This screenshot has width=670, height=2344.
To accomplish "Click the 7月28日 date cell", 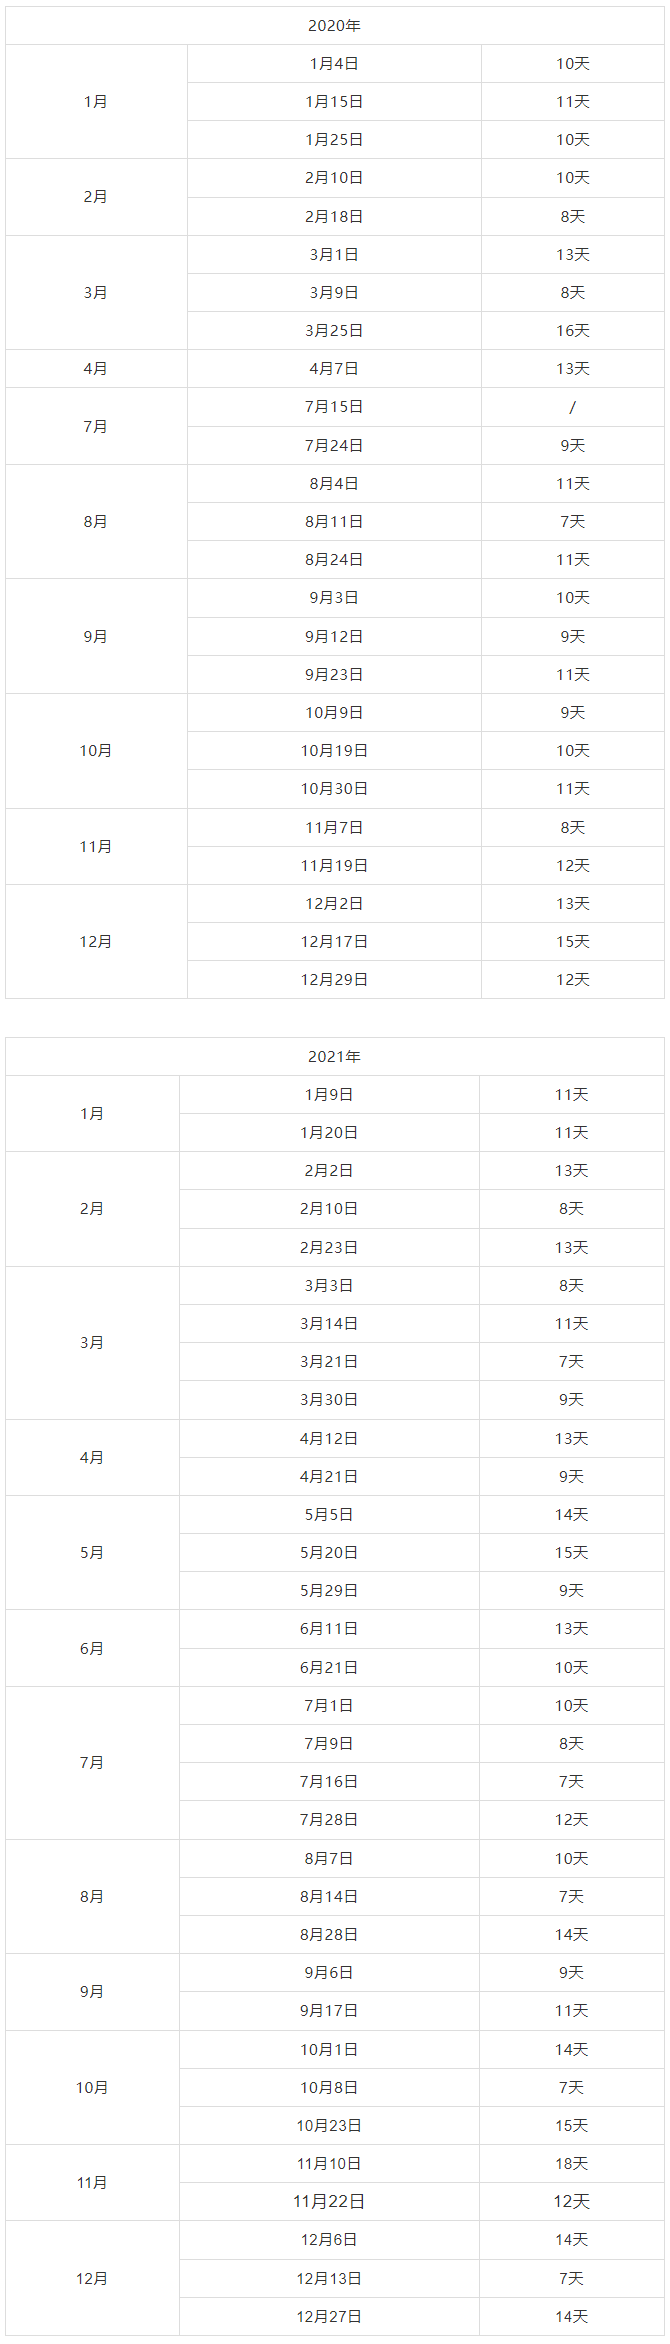I will pos(329,1820).
